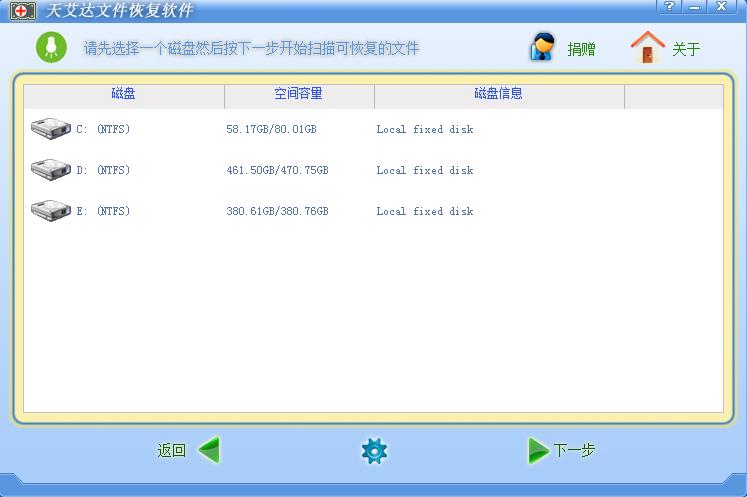The image size is (747, 497).
Task: Select the C: (NTFS) disk row
Action: click(x=373, y=129)
